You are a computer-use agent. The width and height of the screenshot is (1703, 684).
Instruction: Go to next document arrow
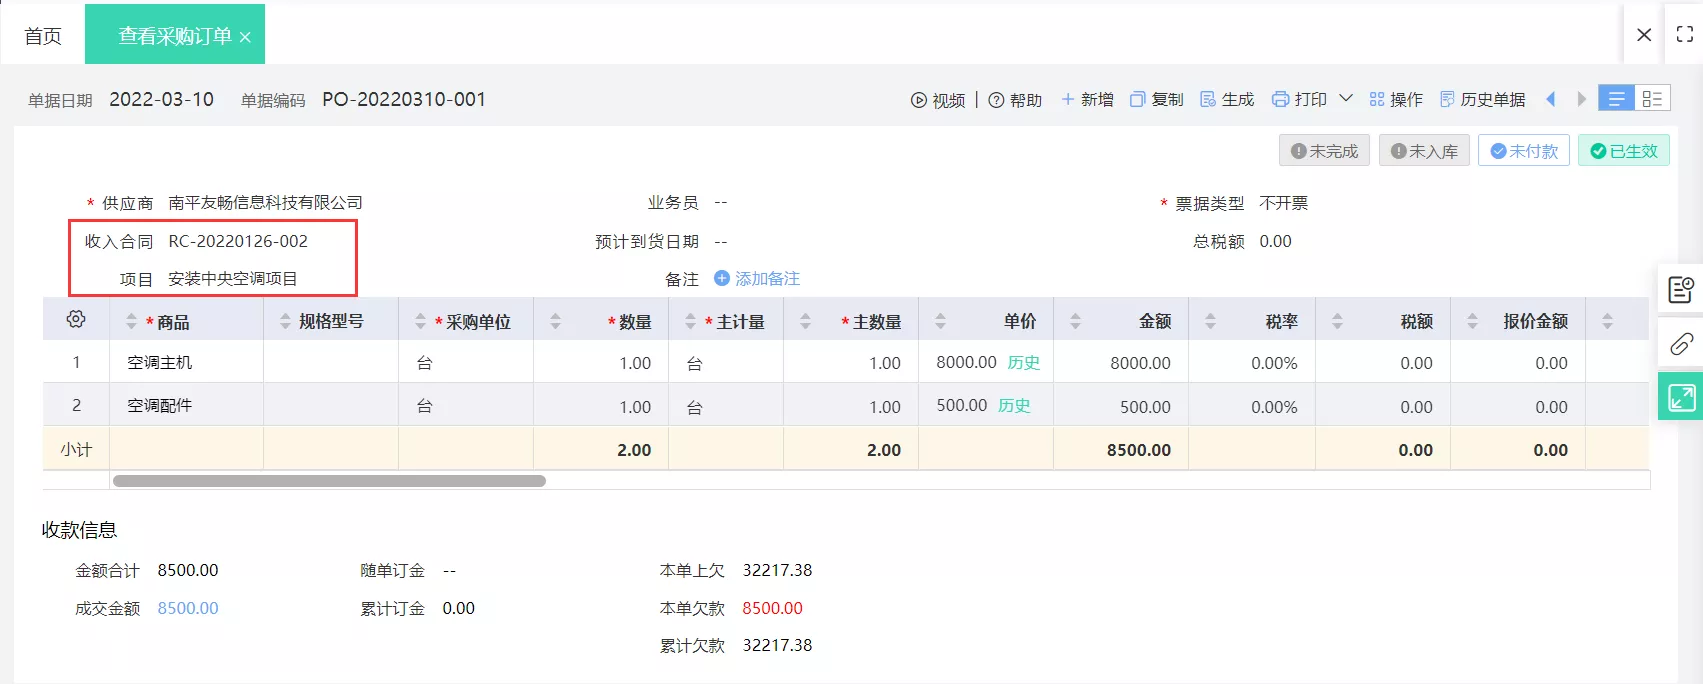coord(1581,99)
